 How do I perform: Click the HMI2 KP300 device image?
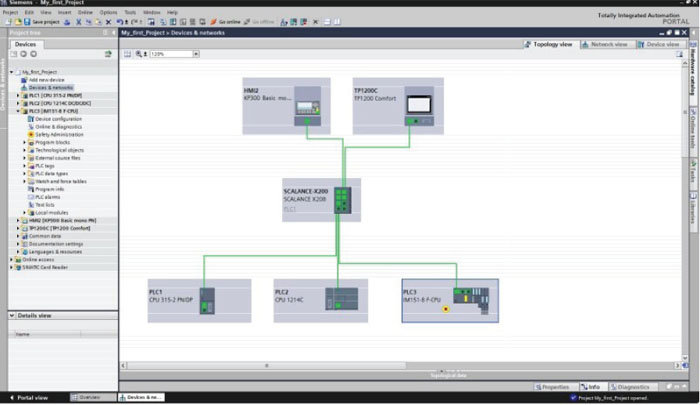point(307,107)
